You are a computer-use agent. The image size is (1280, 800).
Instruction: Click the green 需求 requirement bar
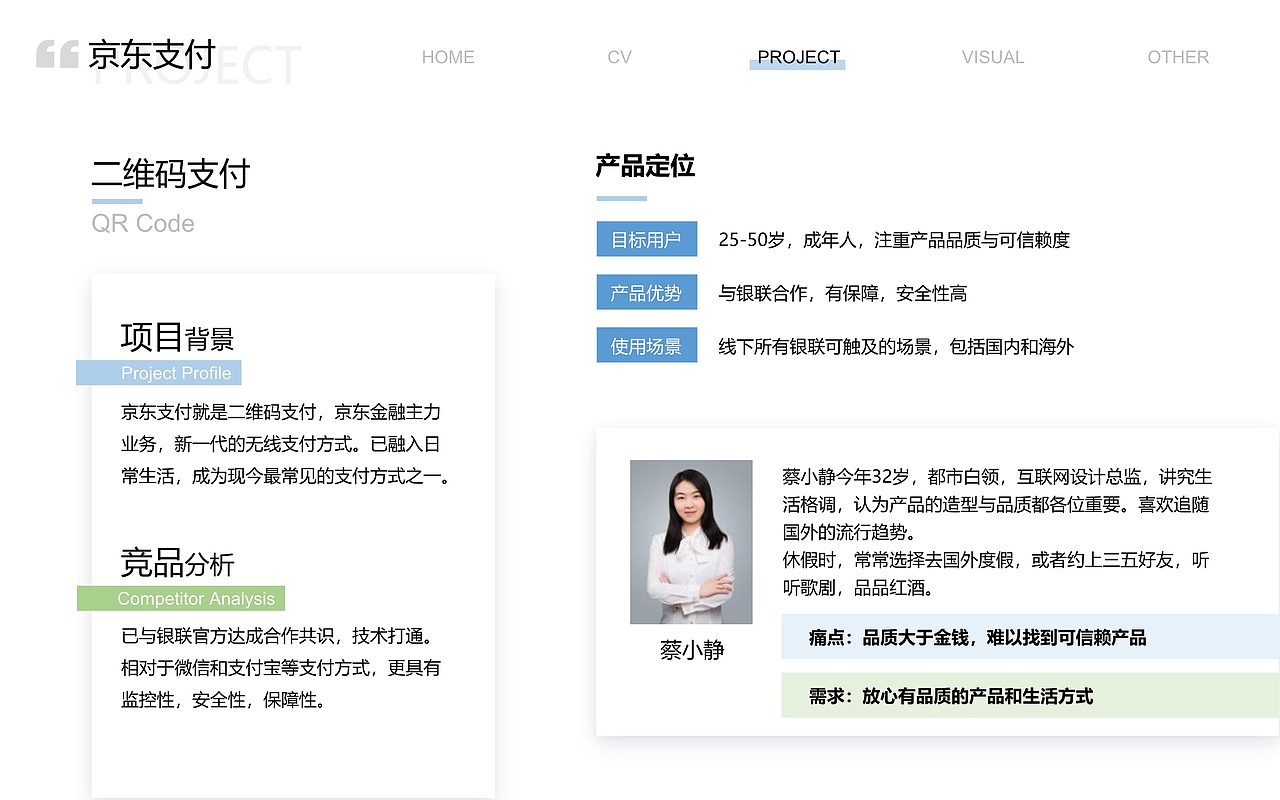click(x=1030, y=695)
